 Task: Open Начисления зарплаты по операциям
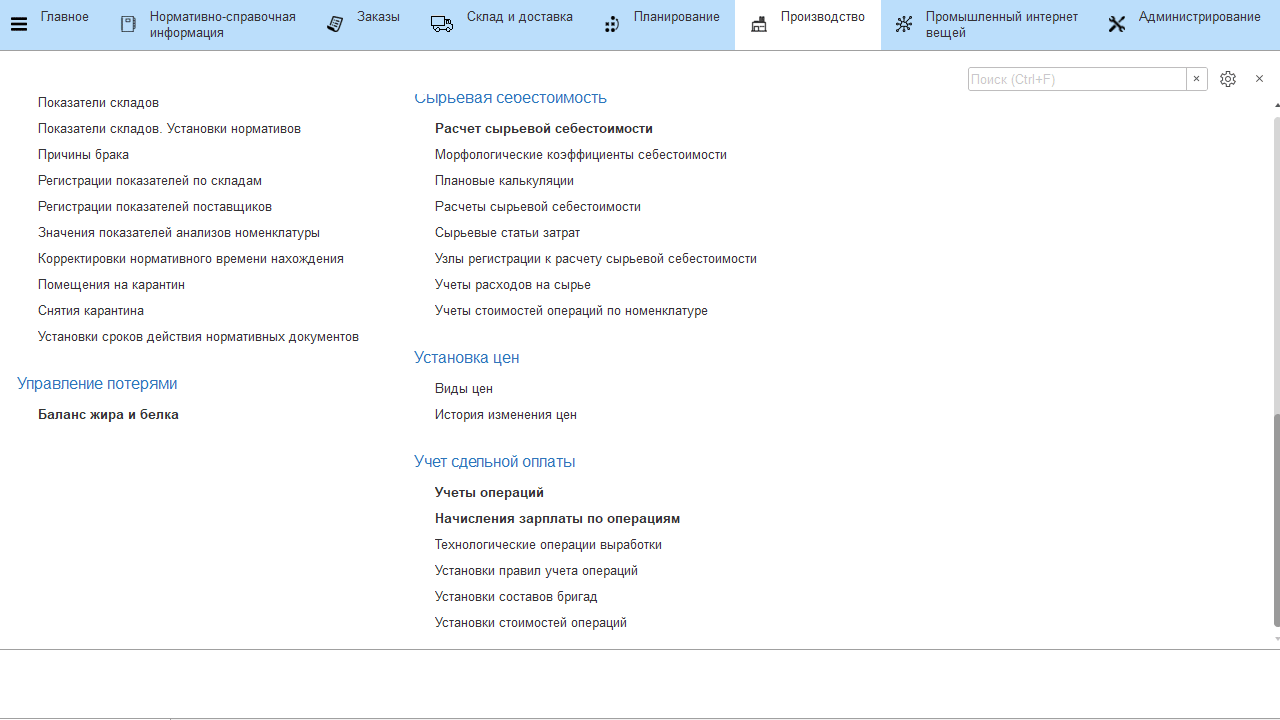click(557, 519)
